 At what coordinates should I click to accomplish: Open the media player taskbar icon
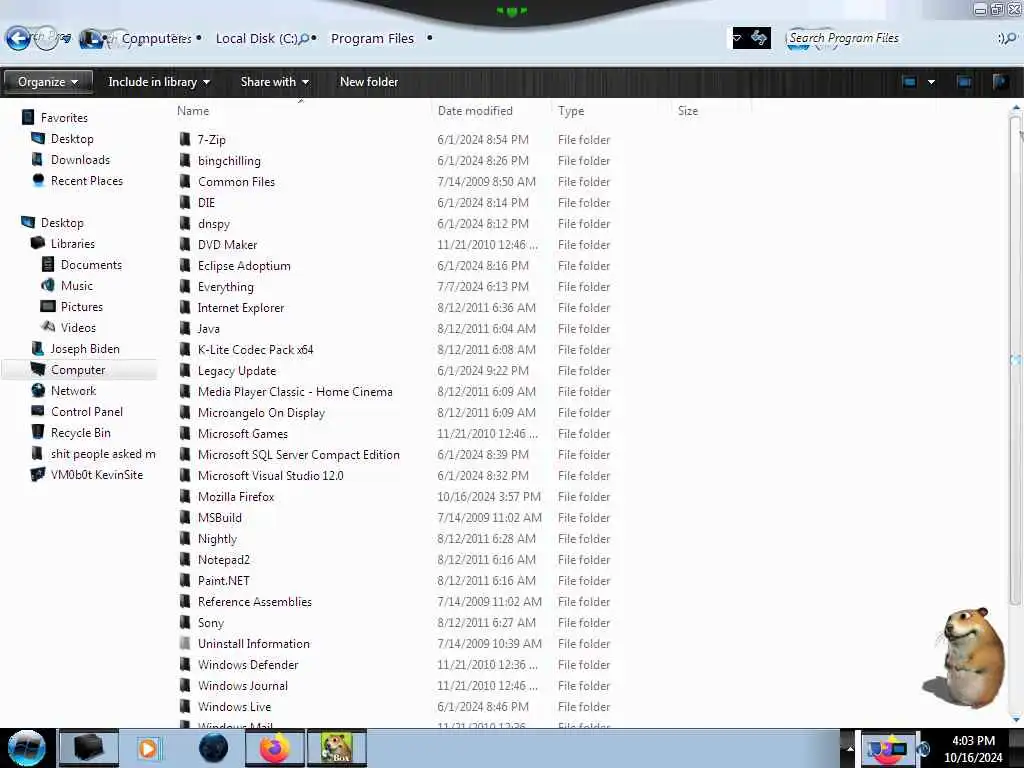[x=148, y=748]
